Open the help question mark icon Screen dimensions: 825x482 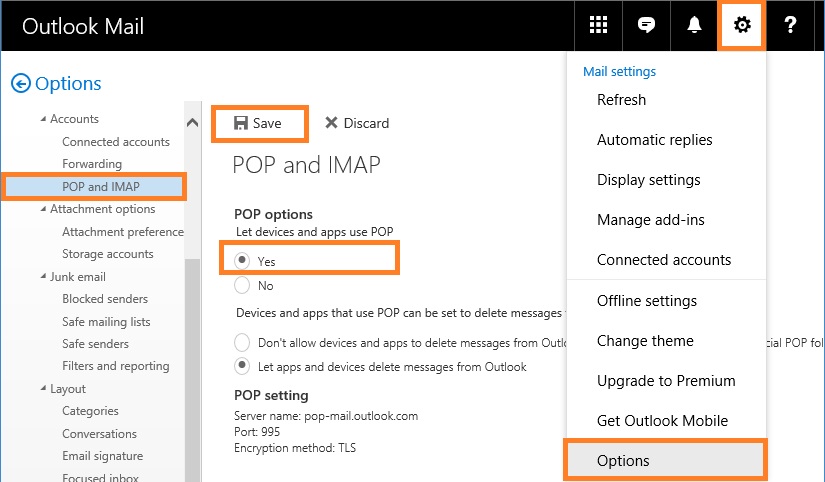coord(790,25)
